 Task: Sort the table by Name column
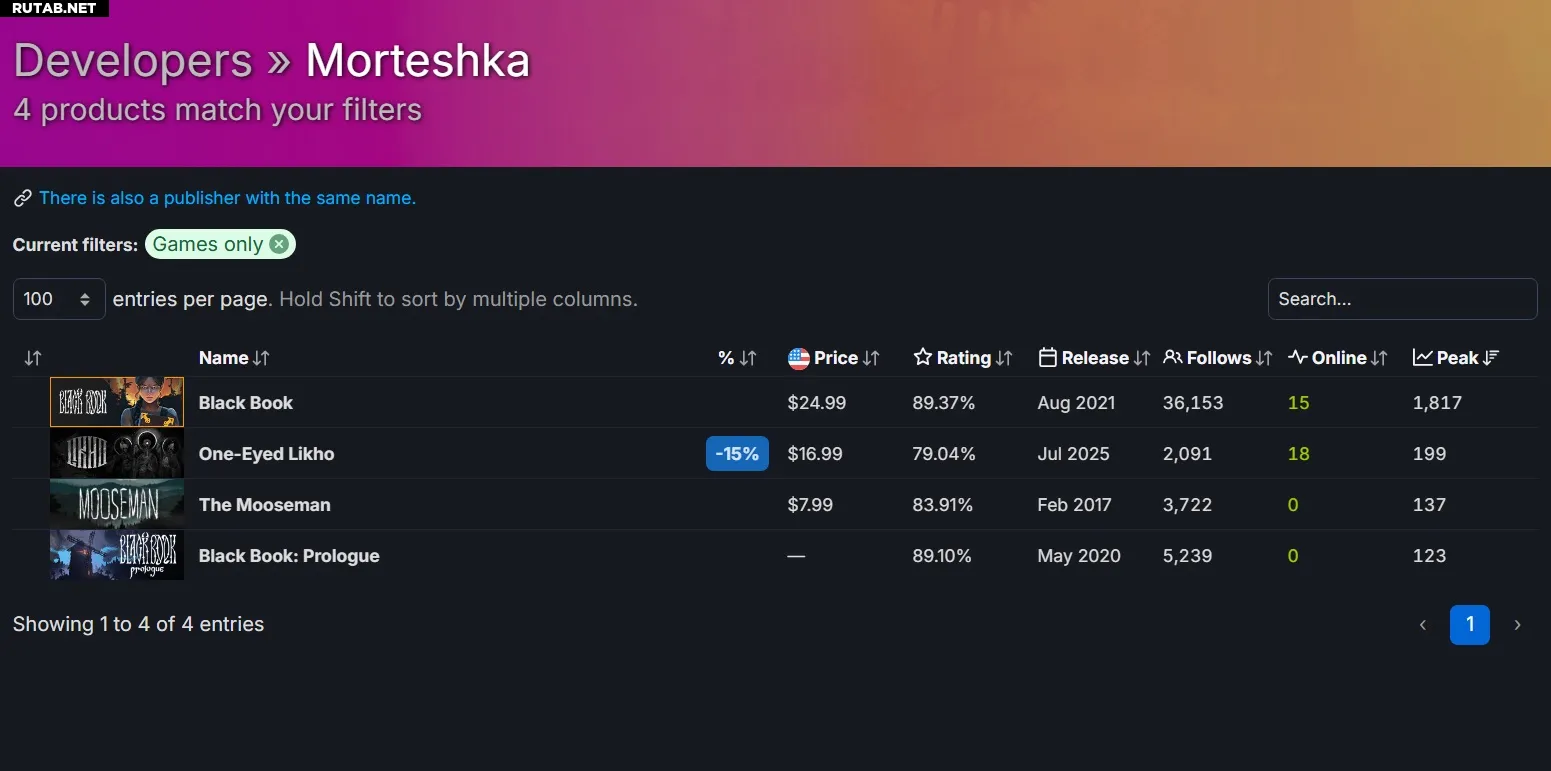pyautogui.click(x=234, y=358)
